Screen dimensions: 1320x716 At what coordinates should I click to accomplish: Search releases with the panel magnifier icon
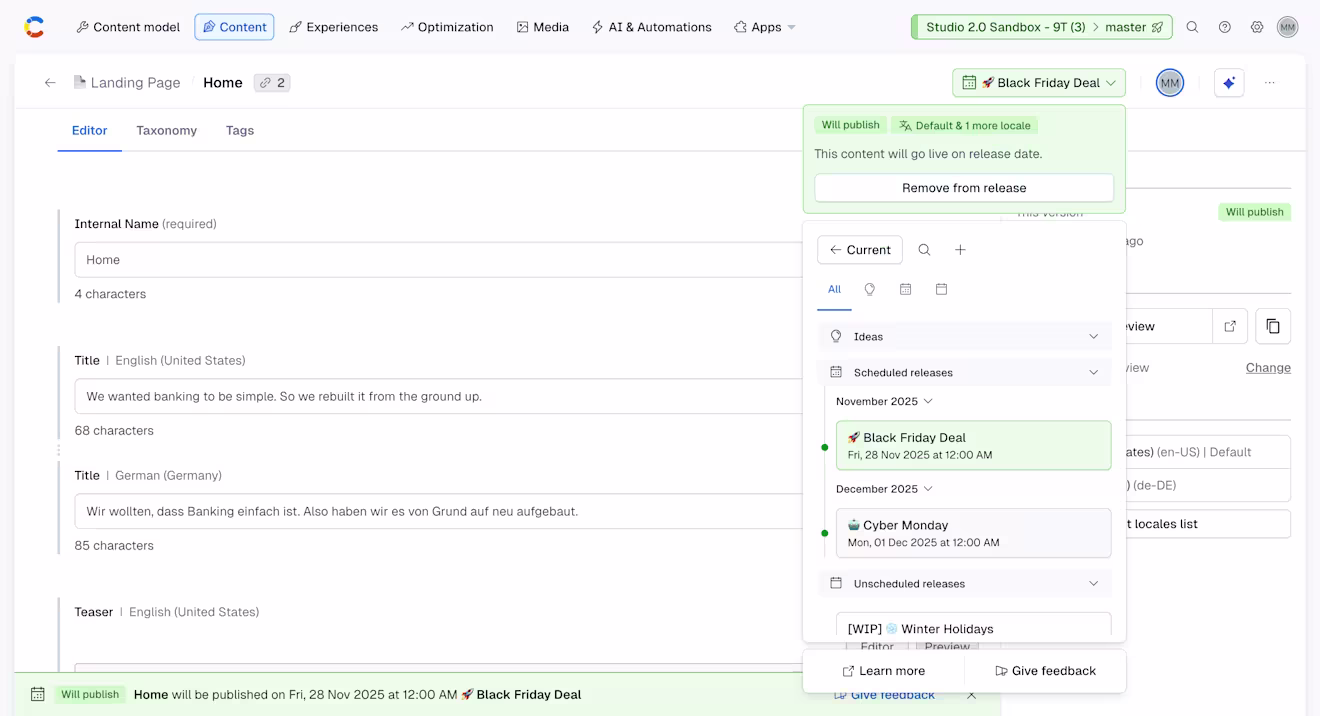click(925, 250)
